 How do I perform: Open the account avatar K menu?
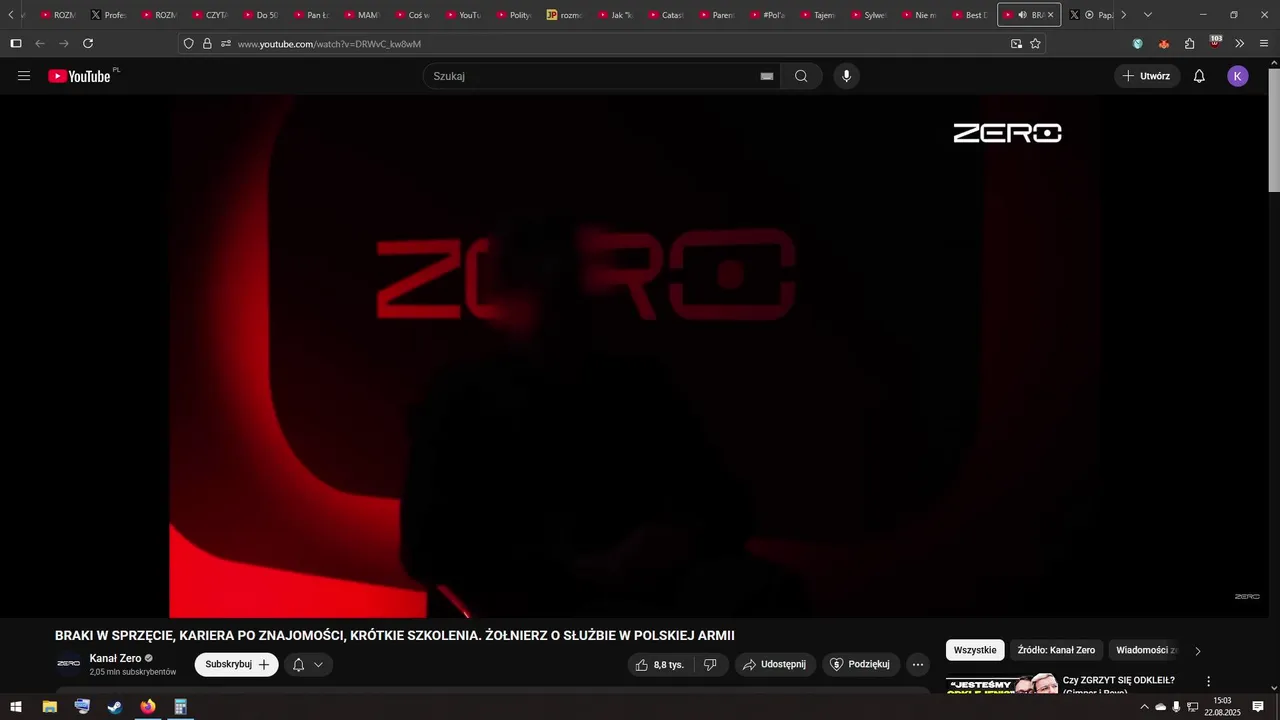click(1238, 76)
